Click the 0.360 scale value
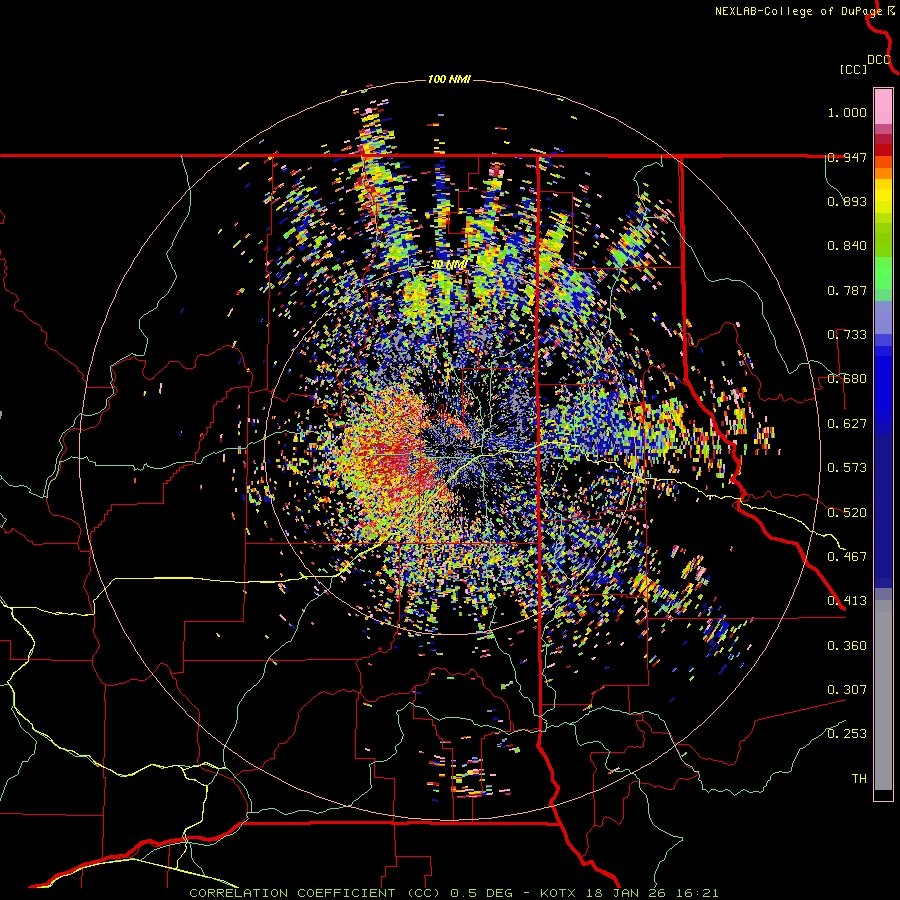The width and height of the screenshot is (900, 900). [847, 646]
